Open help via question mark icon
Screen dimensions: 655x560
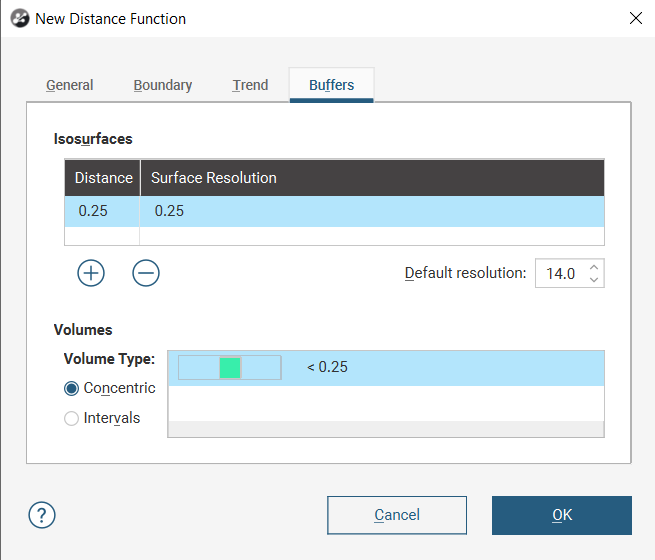coord(42,515)
